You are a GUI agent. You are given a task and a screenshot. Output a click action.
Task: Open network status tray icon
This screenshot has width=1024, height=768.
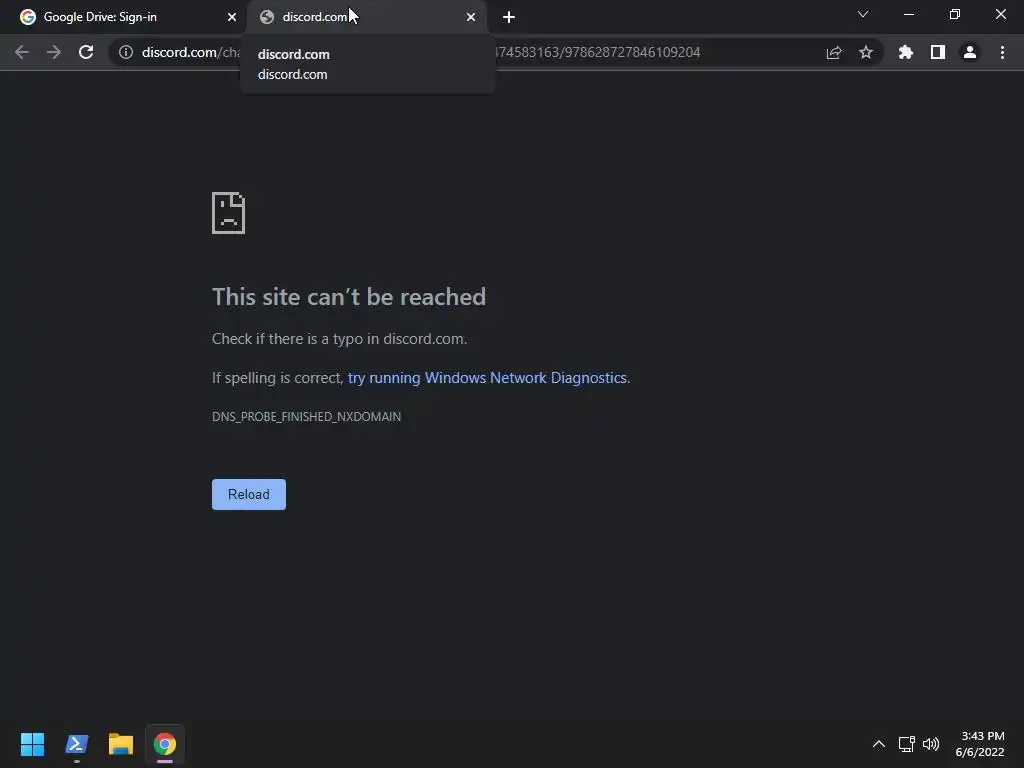point(906,744)
